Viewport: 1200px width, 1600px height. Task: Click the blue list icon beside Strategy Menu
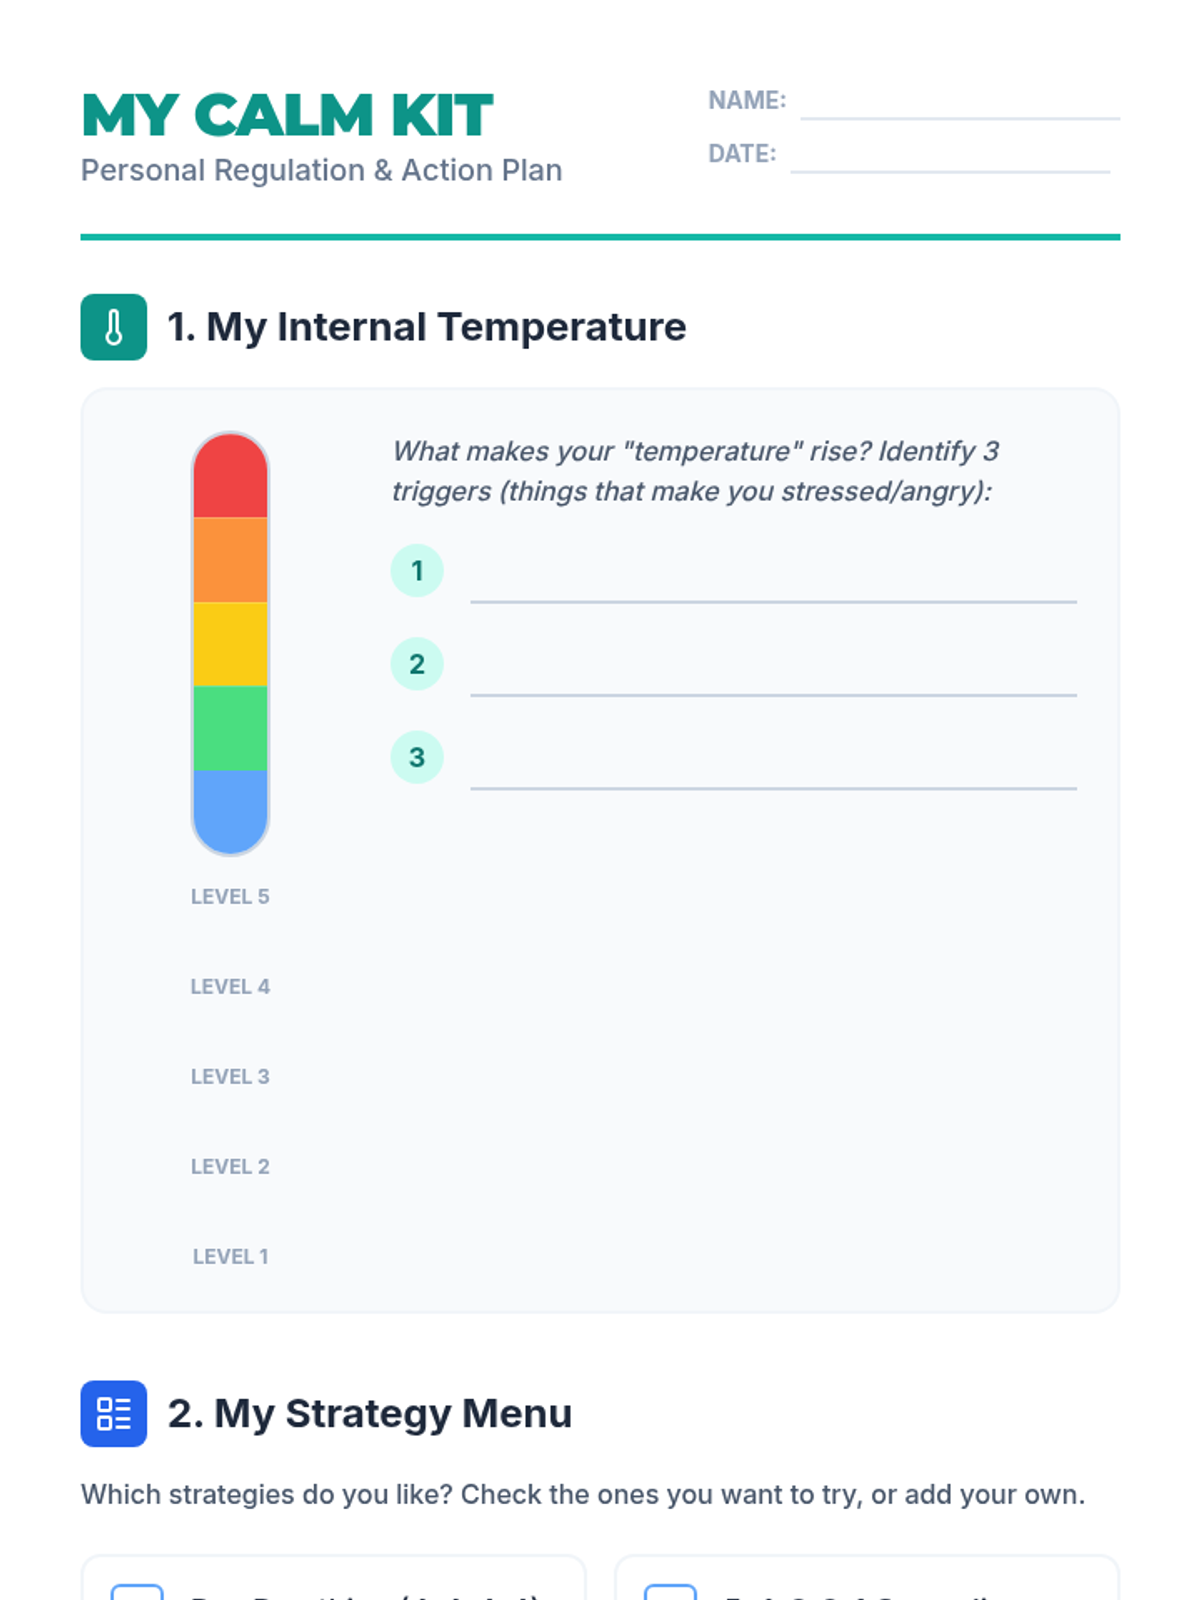pyautogui.click(x=113, y=1413)
